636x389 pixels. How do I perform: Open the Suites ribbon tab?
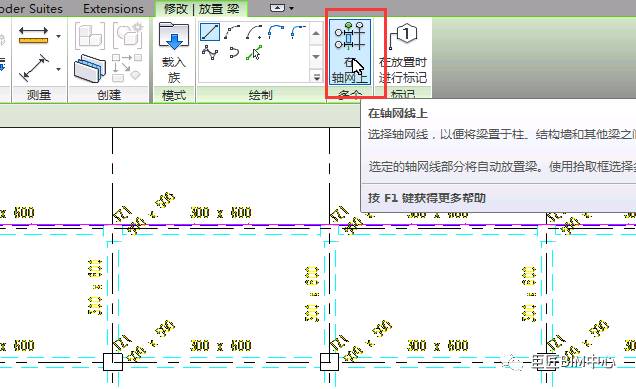coord(31,9)
